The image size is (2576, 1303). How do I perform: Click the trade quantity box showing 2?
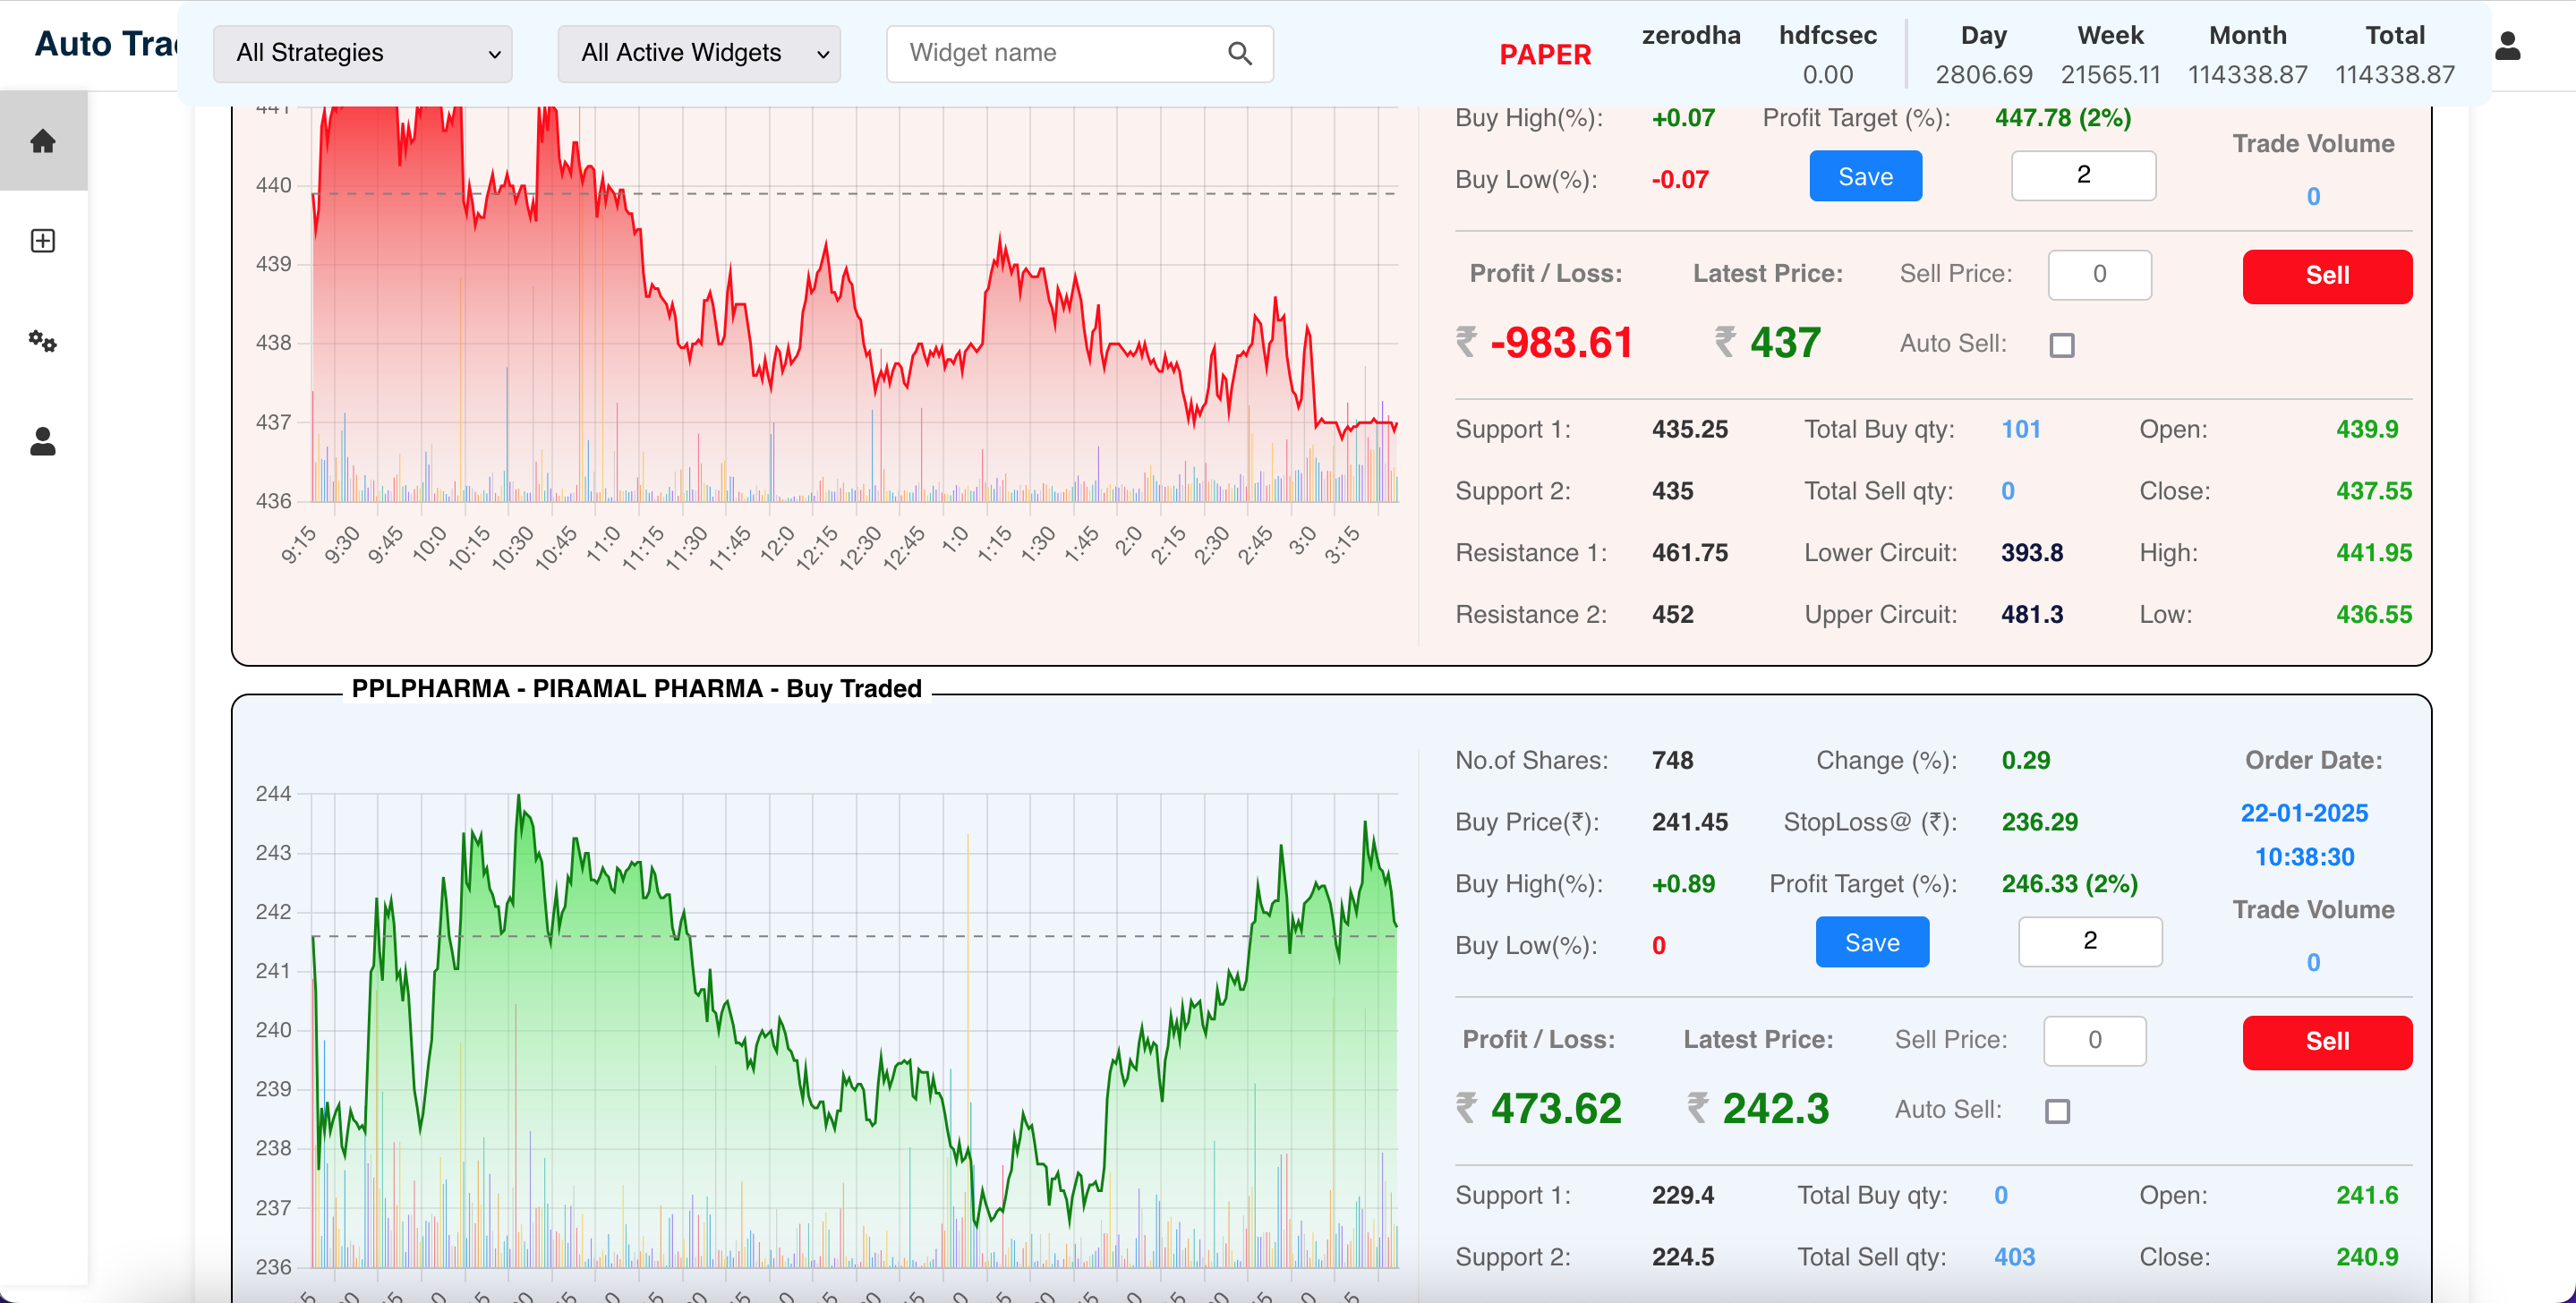click(2083, 175)
